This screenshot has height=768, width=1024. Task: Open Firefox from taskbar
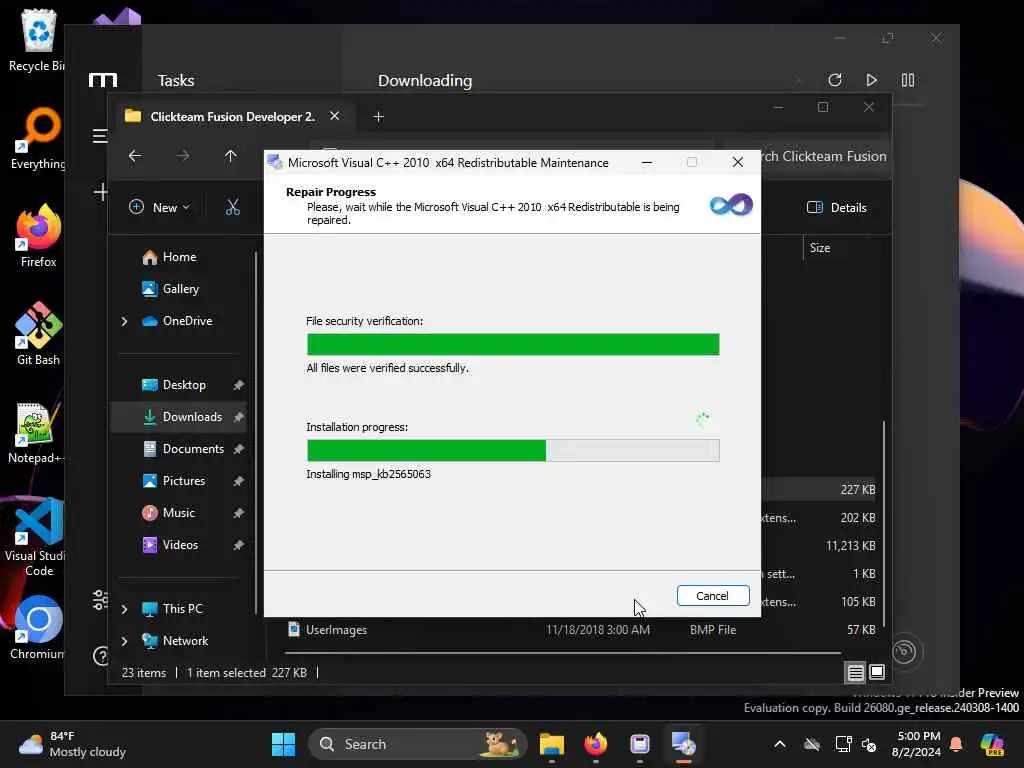click(x=596, y=744)
